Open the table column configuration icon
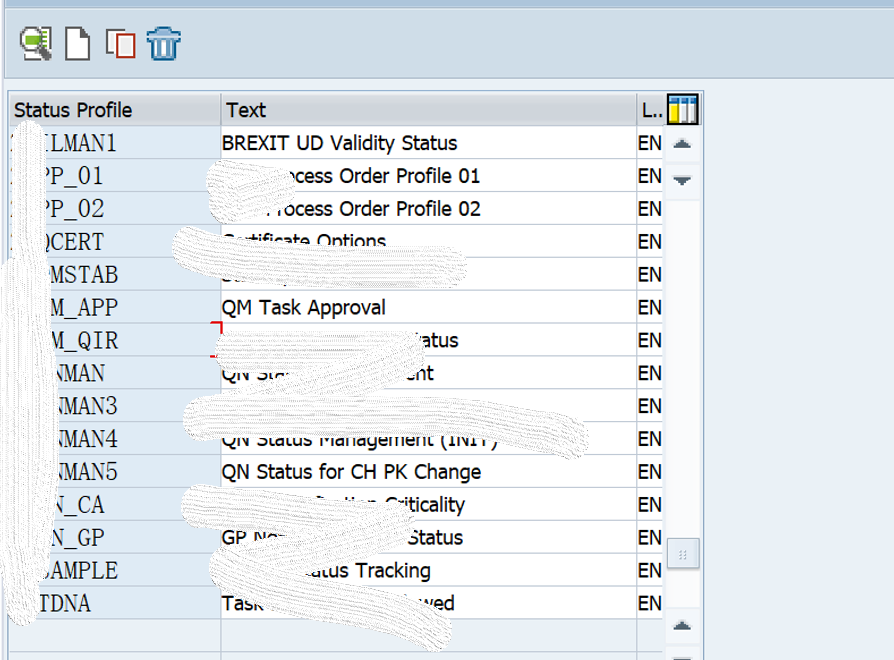Image resolution: width=894 pixels, height=660 pixels. (x=682, y=109)
